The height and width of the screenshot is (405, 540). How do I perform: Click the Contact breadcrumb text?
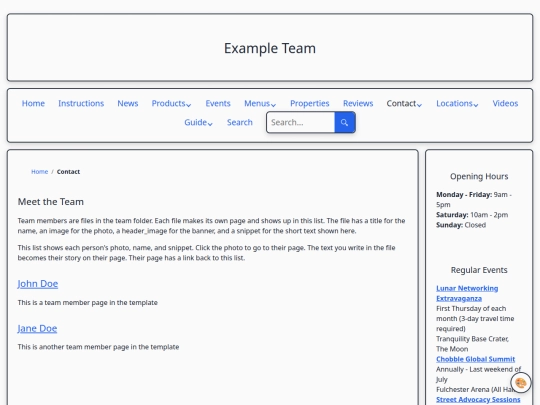click(x=68, y=172)
